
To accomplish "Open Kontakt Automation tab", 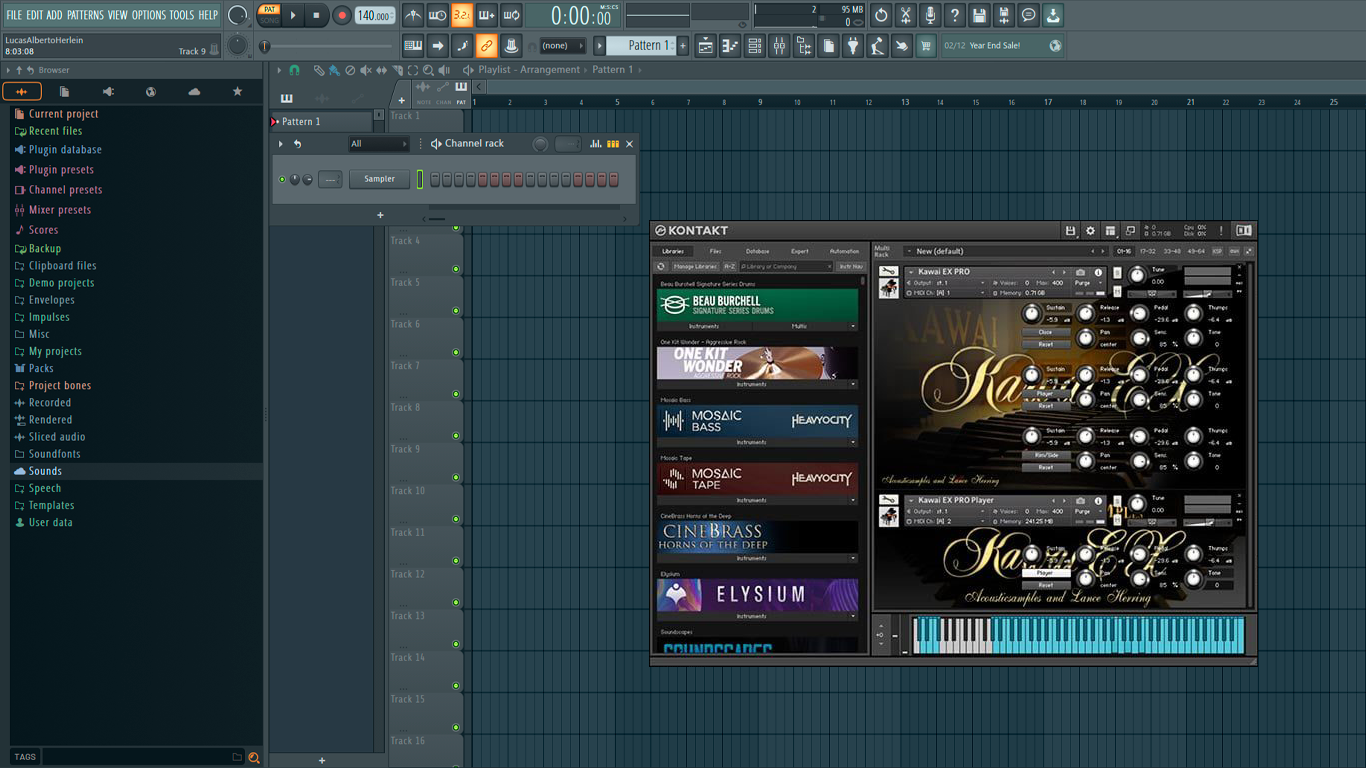I will [x=844, y=251].
